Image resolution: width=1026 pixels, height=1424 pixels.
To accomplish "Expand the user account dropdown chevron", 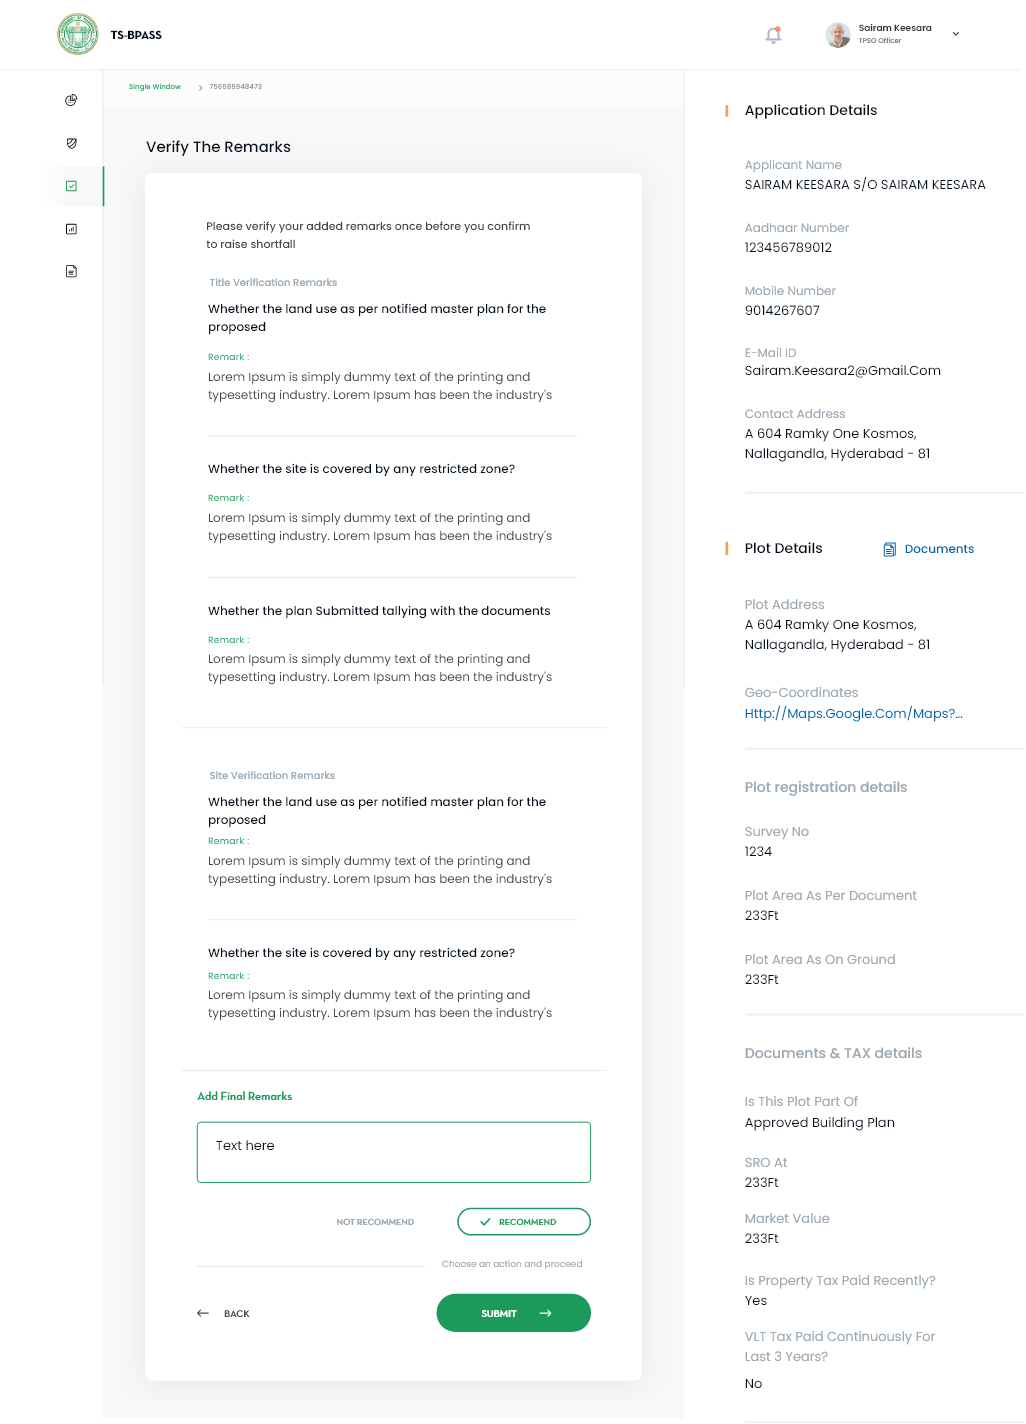I will [x=956, y=34].
